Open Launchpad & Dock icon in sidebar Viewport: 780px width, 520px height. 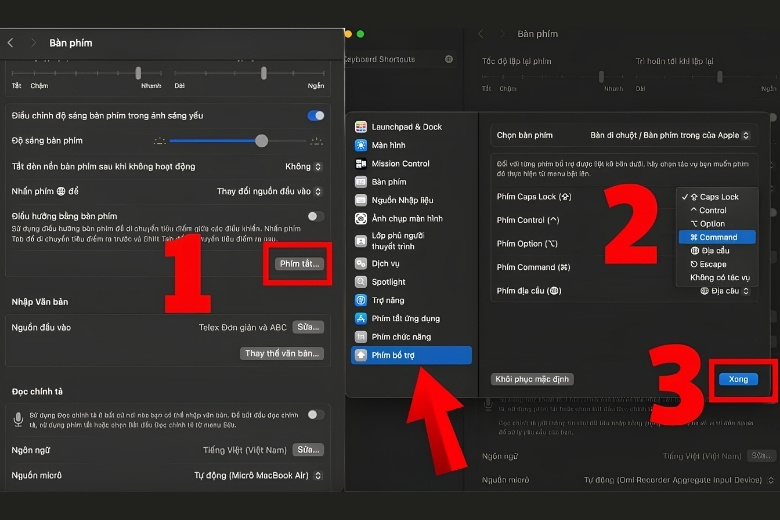point(361,127)
